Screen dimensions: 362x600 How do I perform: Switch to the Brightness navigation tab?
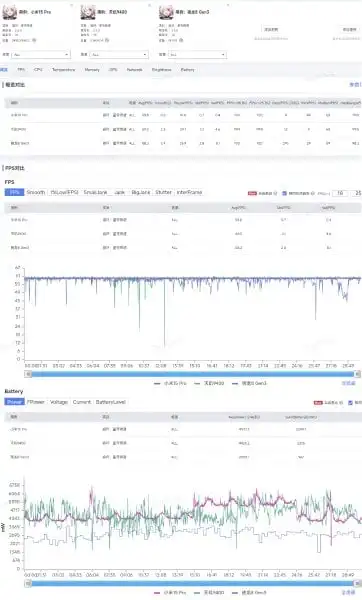(161, 70)
